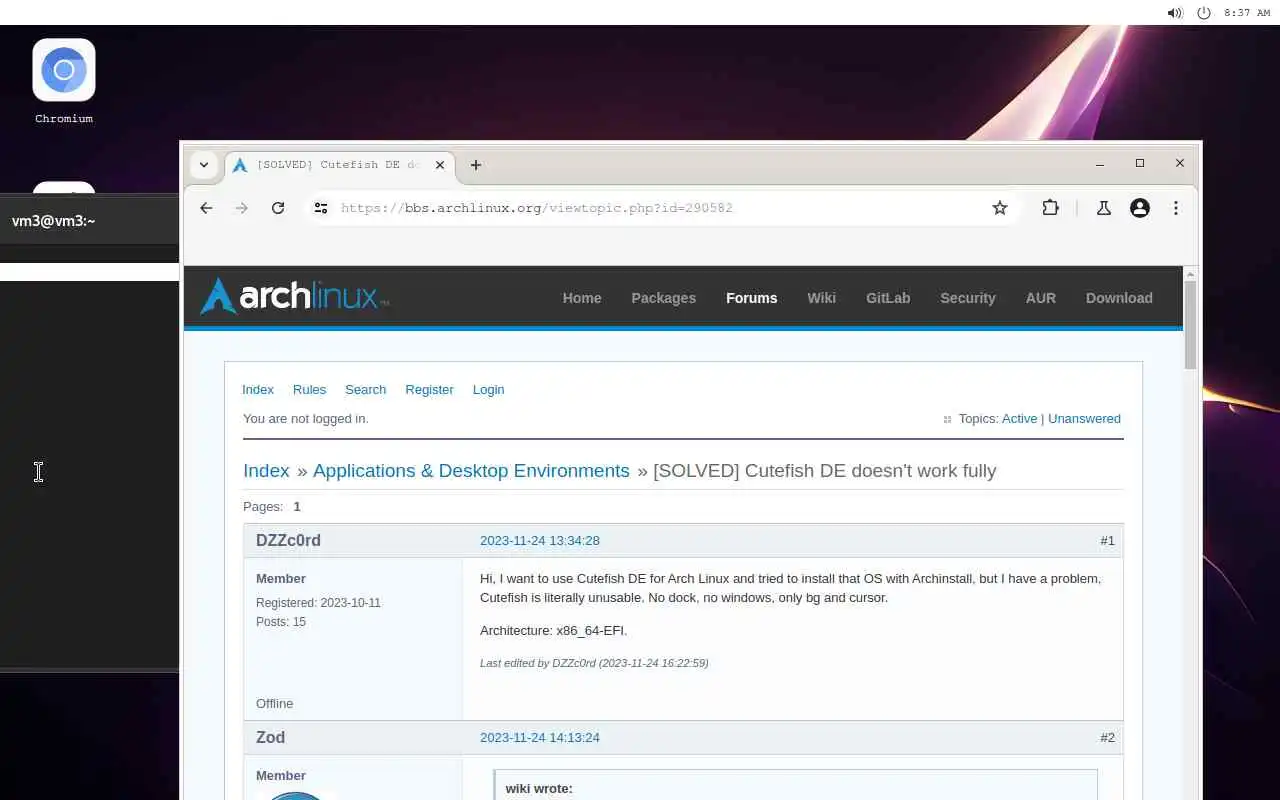1280x800 pixels.
Task: Click the forum Index menu link
Action: coord(258,390)
